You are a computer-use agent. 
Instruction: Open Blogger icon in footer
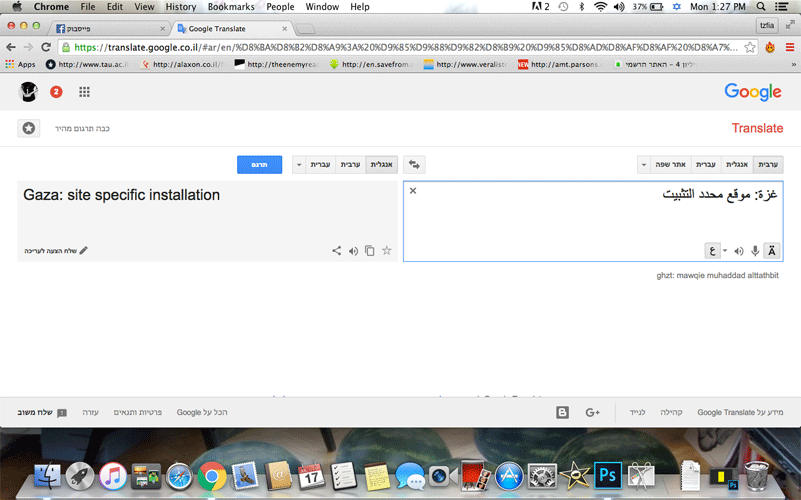click(562, 412)
